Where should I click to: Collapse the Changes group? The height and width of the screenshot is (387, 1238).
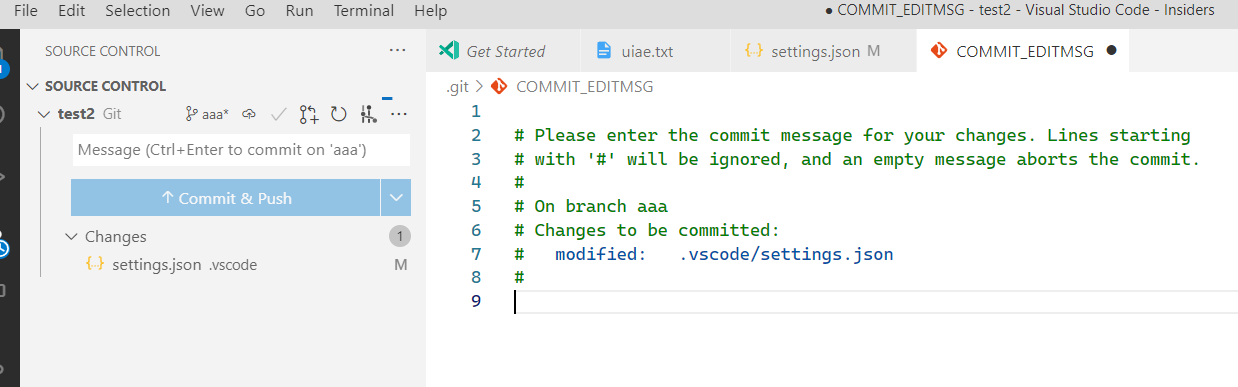(70, 237)
